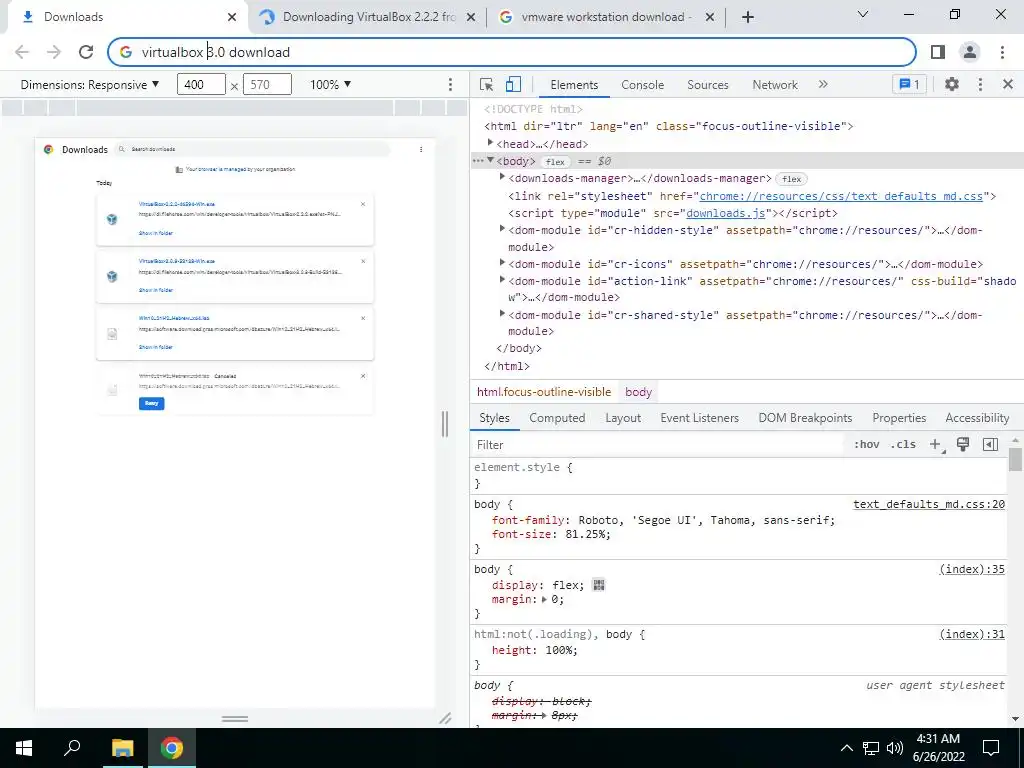Open the flexbox editor icon beside display: flex
The image size is (1024, 768).
pos(598,584)
